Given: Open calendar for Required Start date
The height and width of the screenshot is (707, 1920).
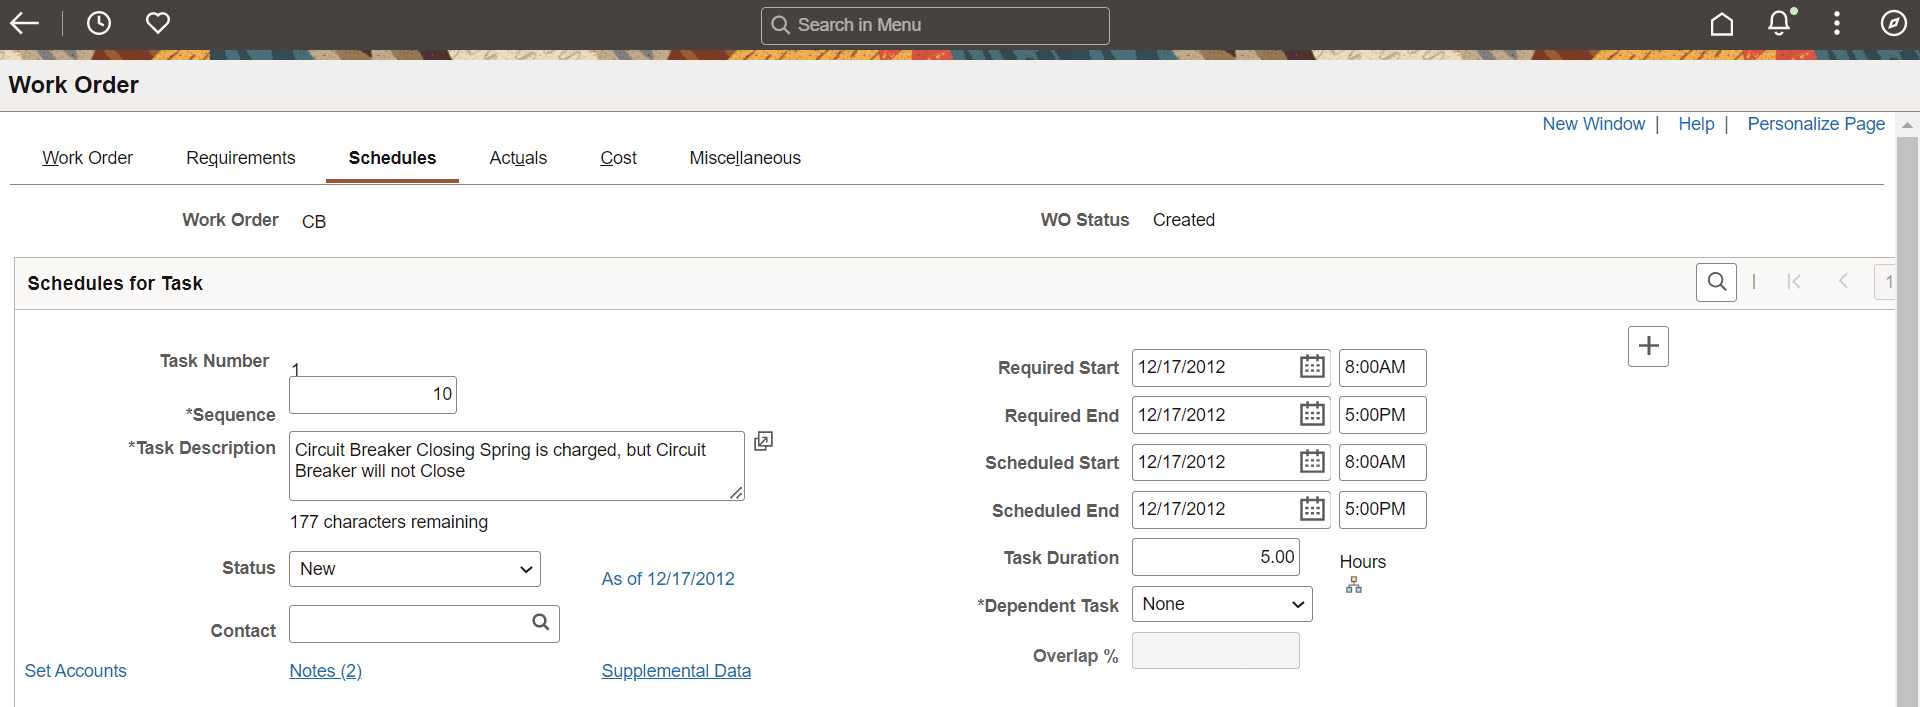Looking at the screenshot, I should point(1312,367).
